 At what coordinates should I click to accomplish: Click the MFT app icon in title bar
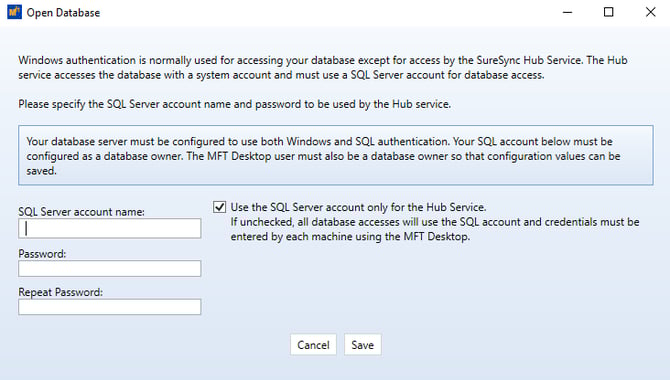(x=14, y=12)
